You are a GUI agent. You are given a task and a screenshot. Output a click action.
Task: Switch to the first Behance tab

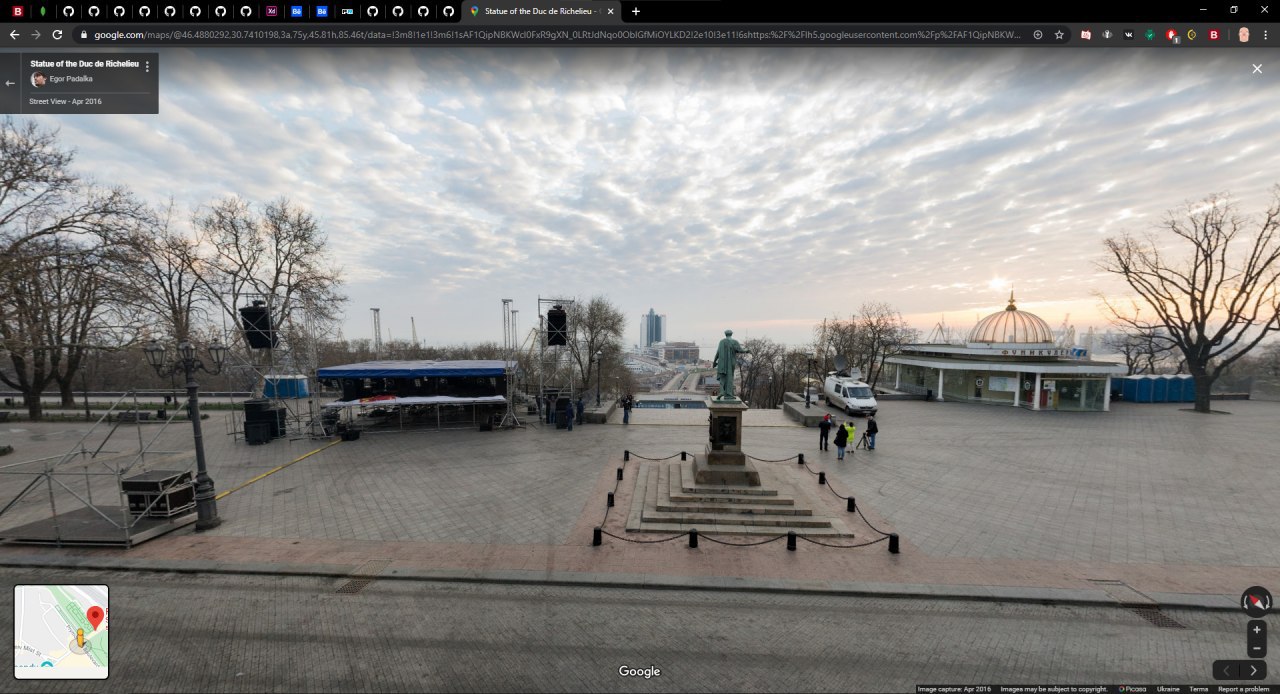pyautogui.click(x=297, y=11)
